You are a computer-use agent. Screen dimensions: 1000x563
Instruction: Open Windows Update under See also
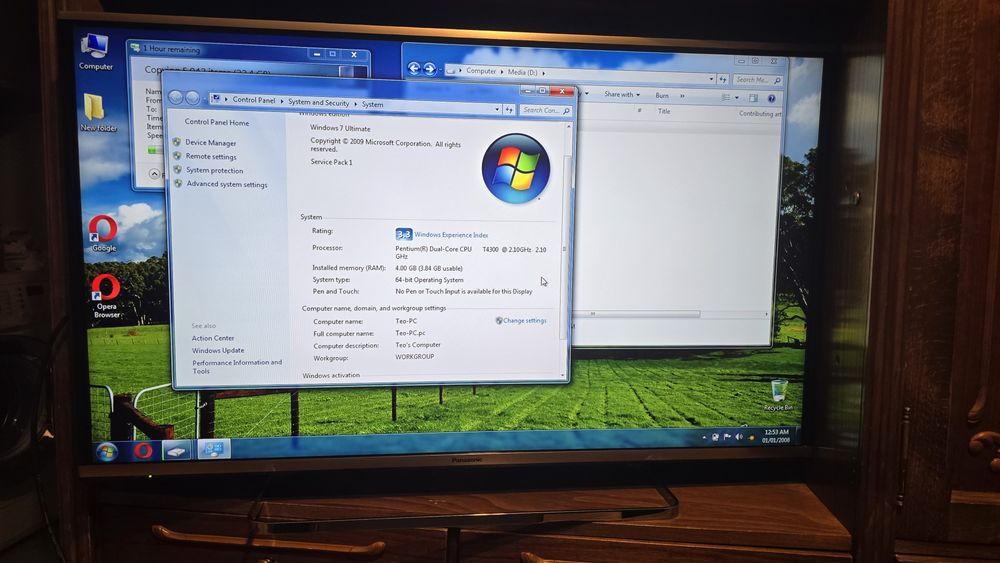[218, 350]
